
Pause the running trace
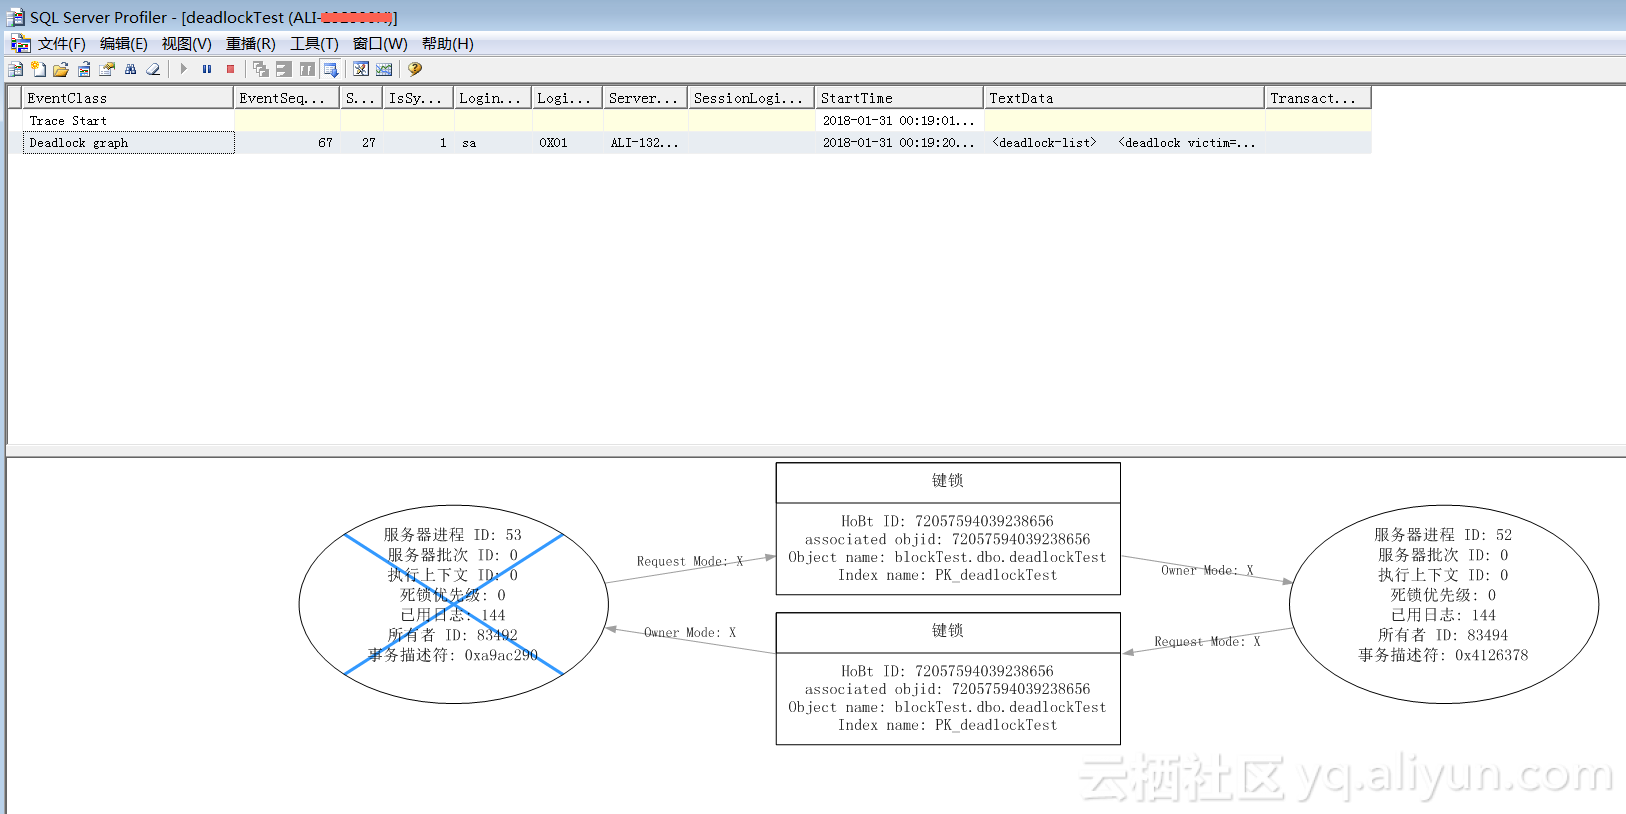(x=207, y=69)
